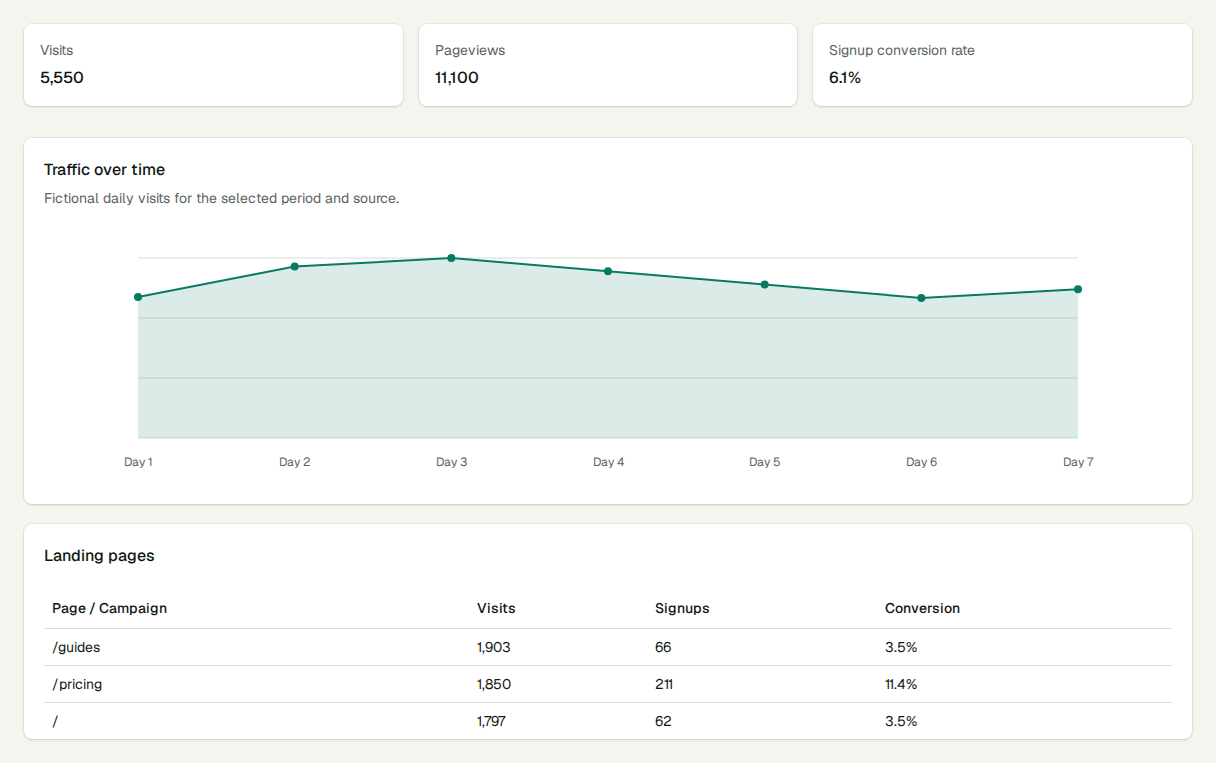
Task: Click the Day 1 axis label
Action: 138,462
